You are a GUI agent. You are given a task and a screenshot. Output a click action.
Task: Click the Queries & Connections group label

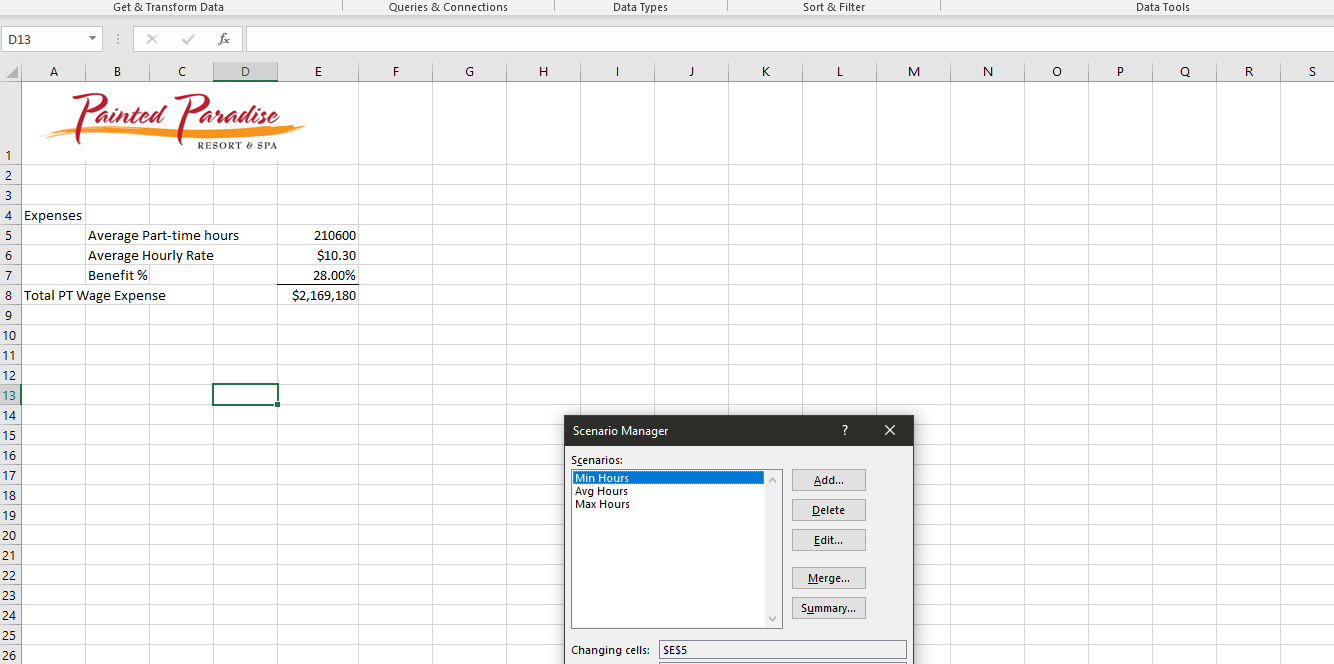pos(448,7)
